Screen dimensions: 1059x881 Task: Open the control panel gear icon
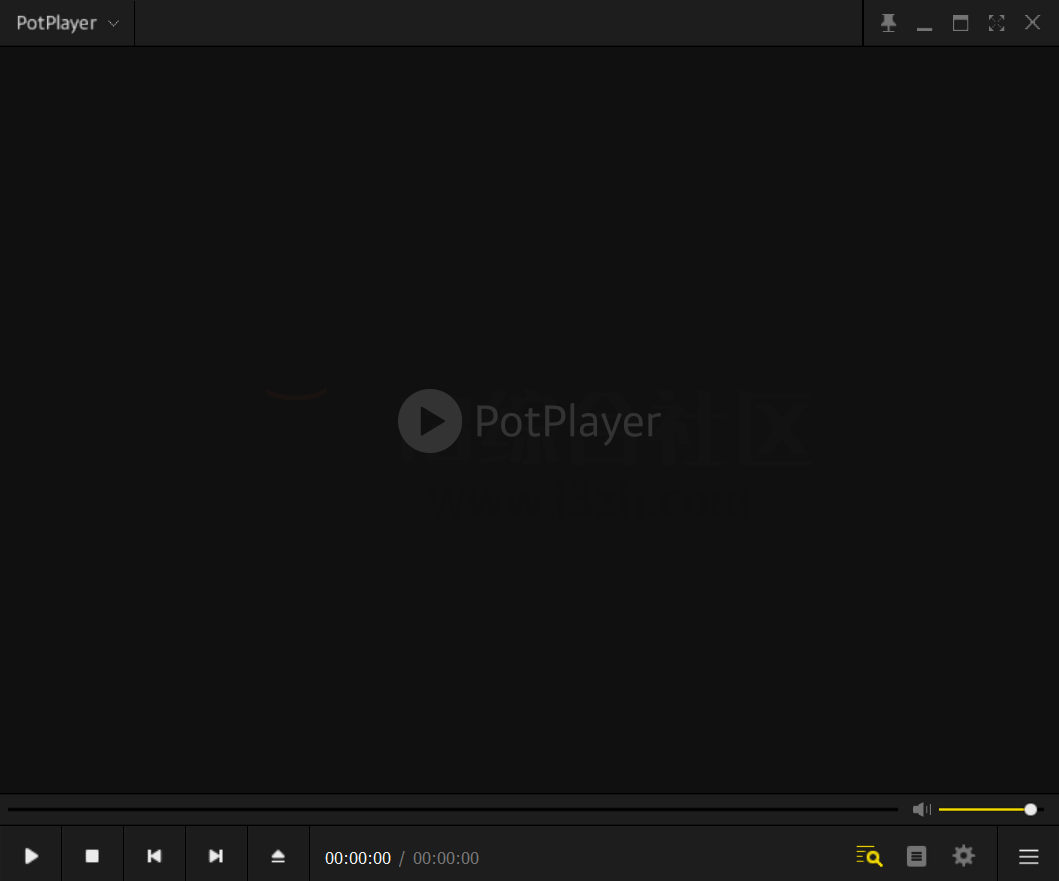[x=964, y=856]
